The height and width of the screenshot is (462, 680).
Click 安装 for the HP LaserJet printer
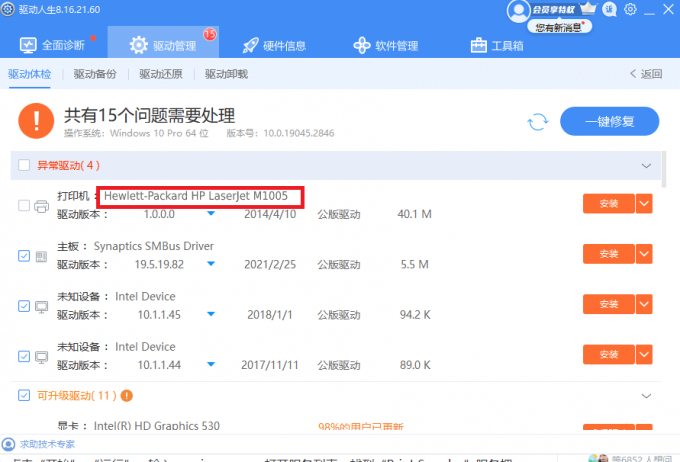pyautogui.click(x=608, y=204)
